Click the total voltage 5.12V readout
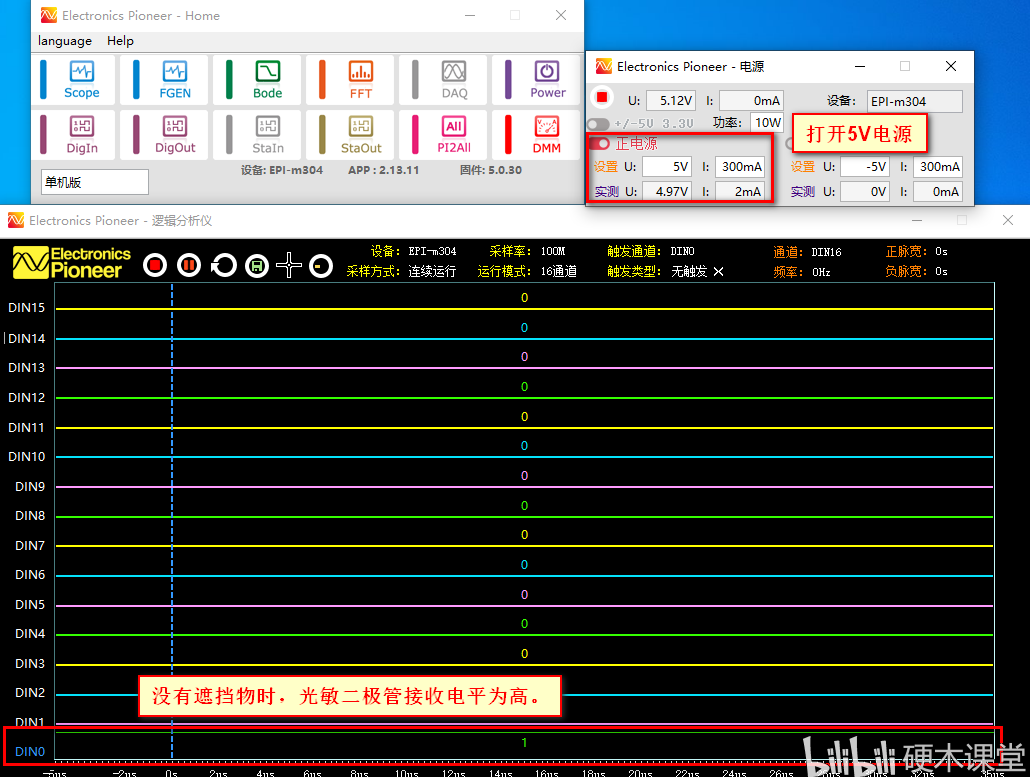Image resolution: width=1030 pixels, height=777 pixels. pos(671,100)
